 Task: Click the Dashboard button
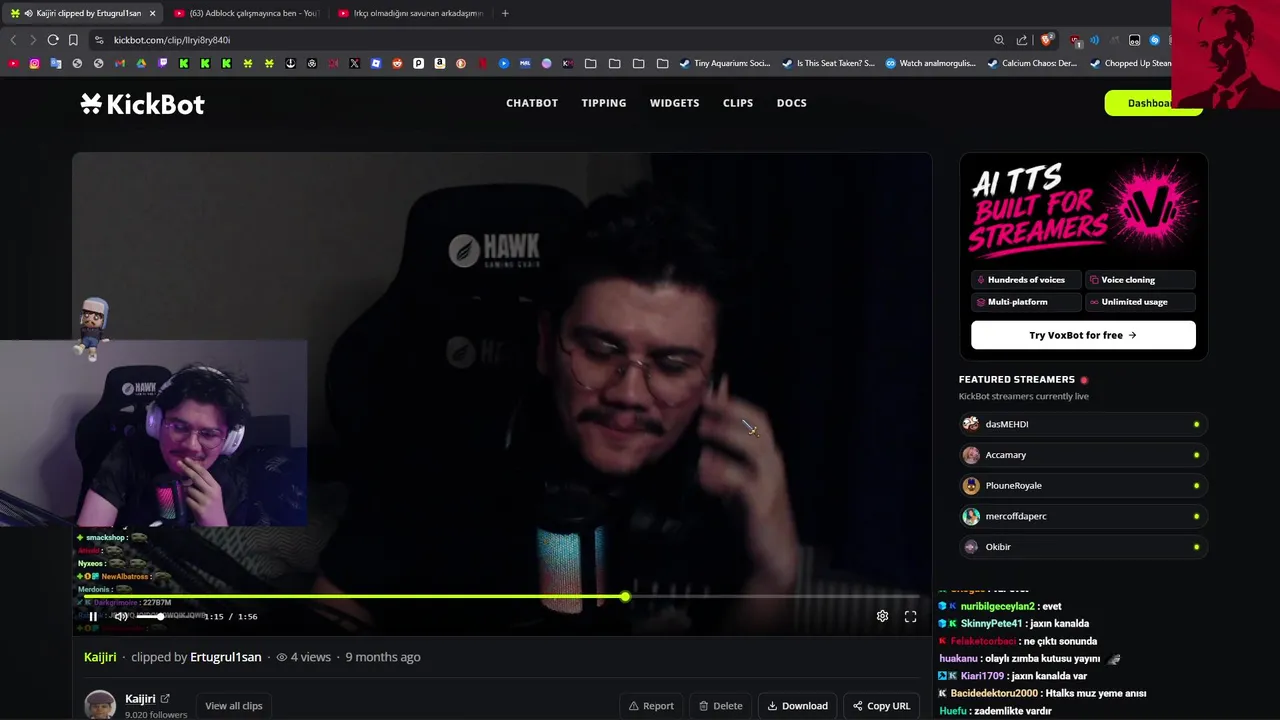click(1153, 103)
